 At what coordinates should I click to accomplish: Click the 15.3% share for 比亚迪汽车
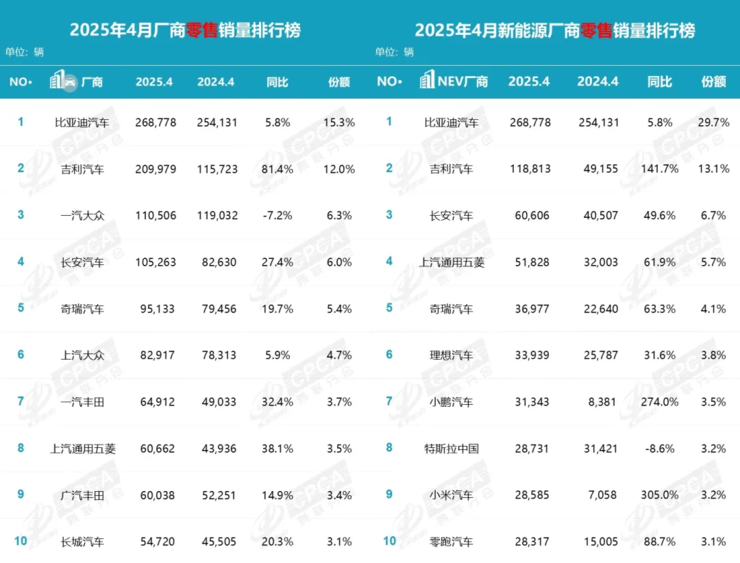pos(339,123)
